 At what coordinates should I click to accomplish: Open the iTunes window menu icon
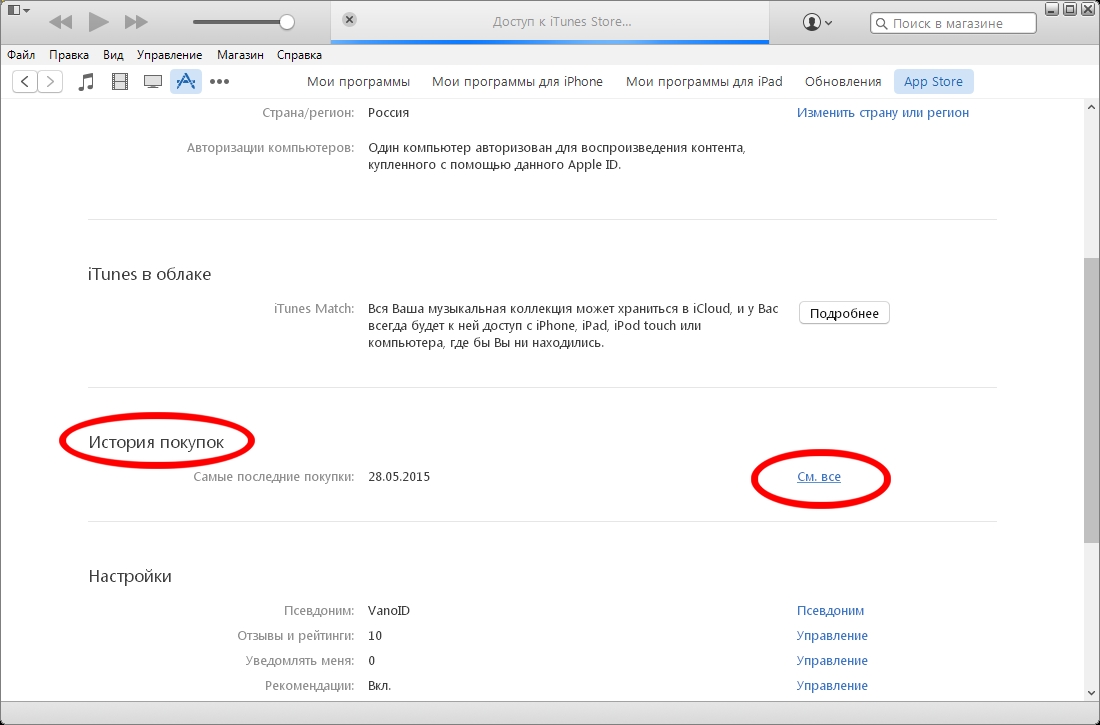point(18,11)
